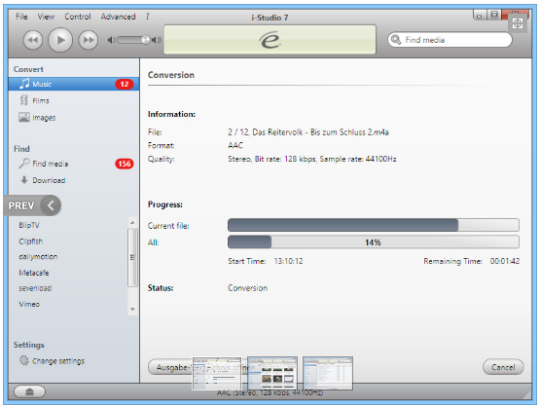Viewport: 540px width, 407px height.
Task: Click the quality line Stereo, Bit rate: 128 kbps
Action: pyautogui.click(x=312, y=159)
